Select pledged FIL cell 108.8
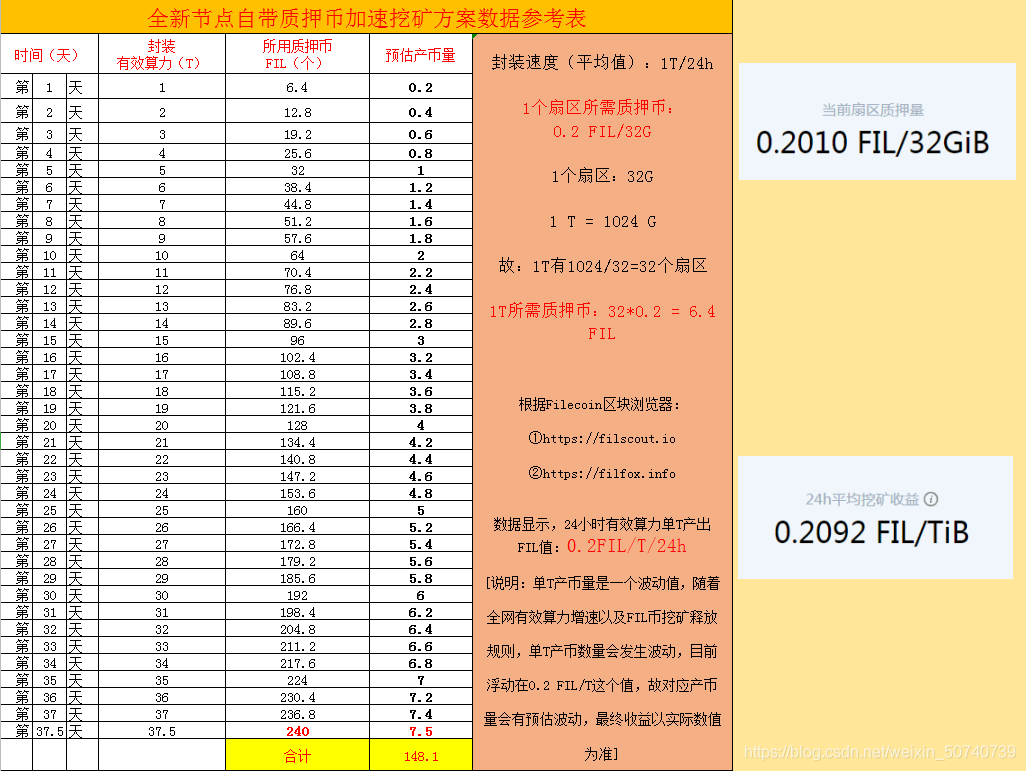 [x=297, y=374]
